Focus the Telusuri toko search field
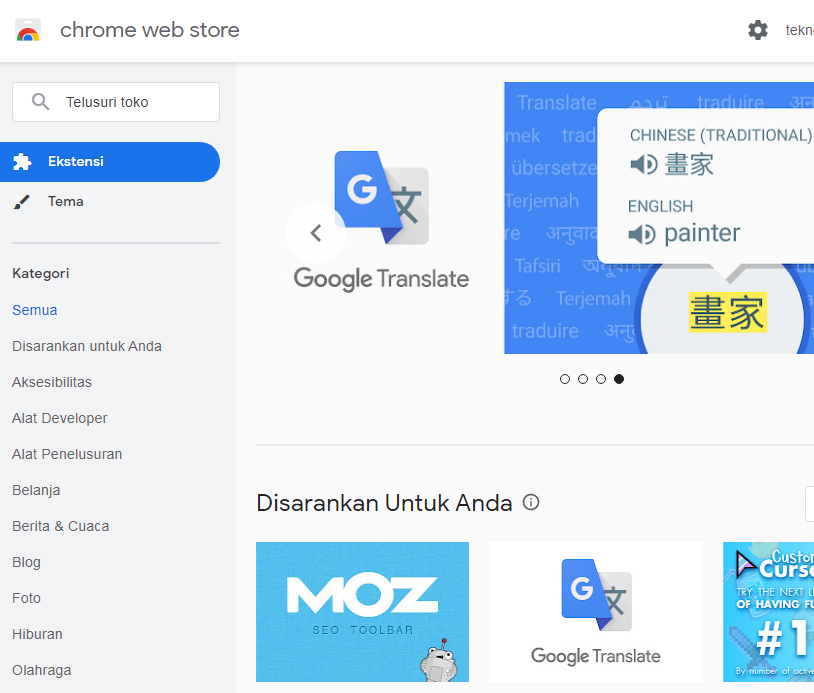The height and width of the screenshot is (693, 814). 116,102
